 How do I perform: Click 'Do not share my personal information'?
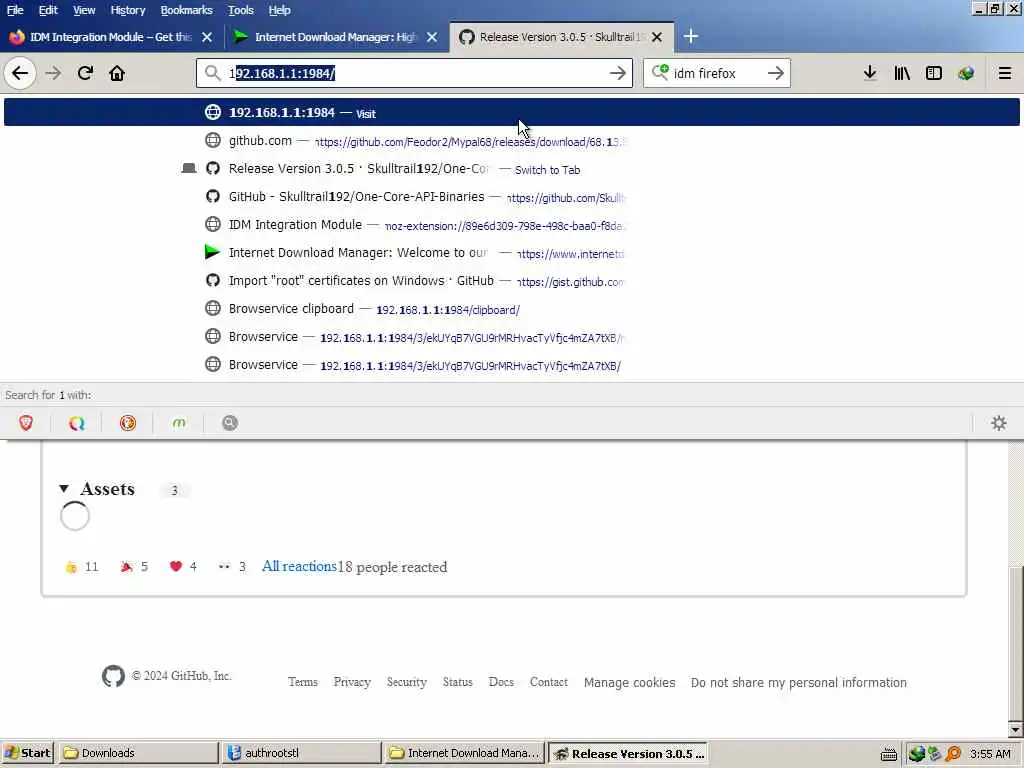coord(799,682)
